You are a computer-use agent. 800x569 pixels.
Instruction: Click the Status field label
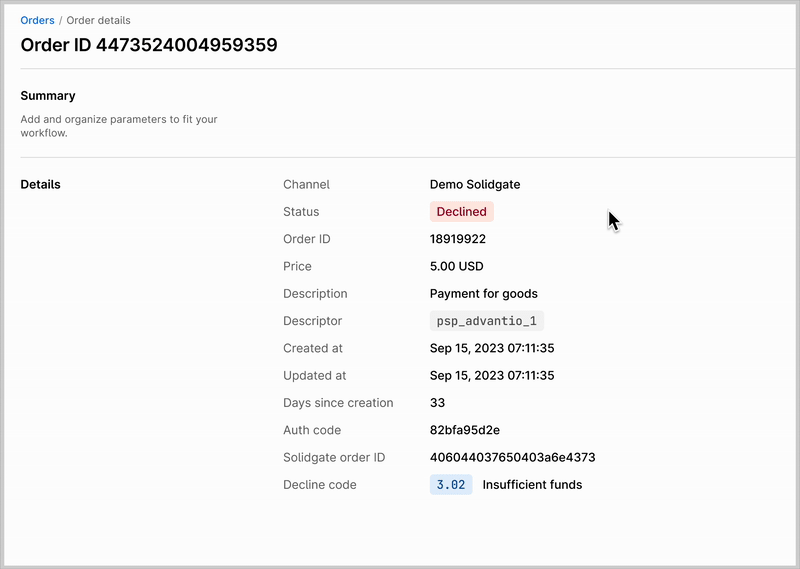(x=301, y=212)
